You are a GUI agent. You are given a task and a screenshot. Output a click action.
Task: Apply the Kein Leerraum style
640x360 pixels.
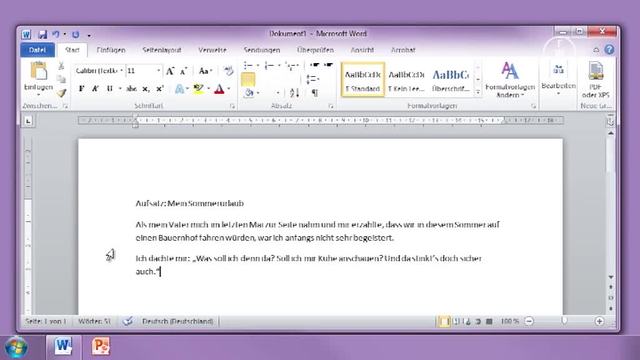pos(407,80)
